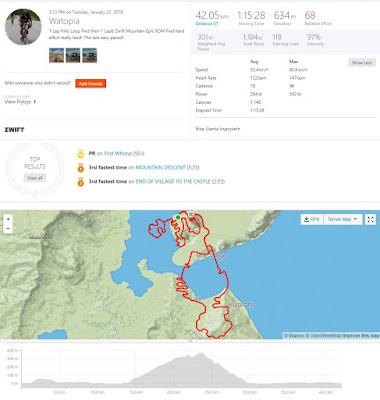Zoom in on the map with plus button

click(8, 219)
